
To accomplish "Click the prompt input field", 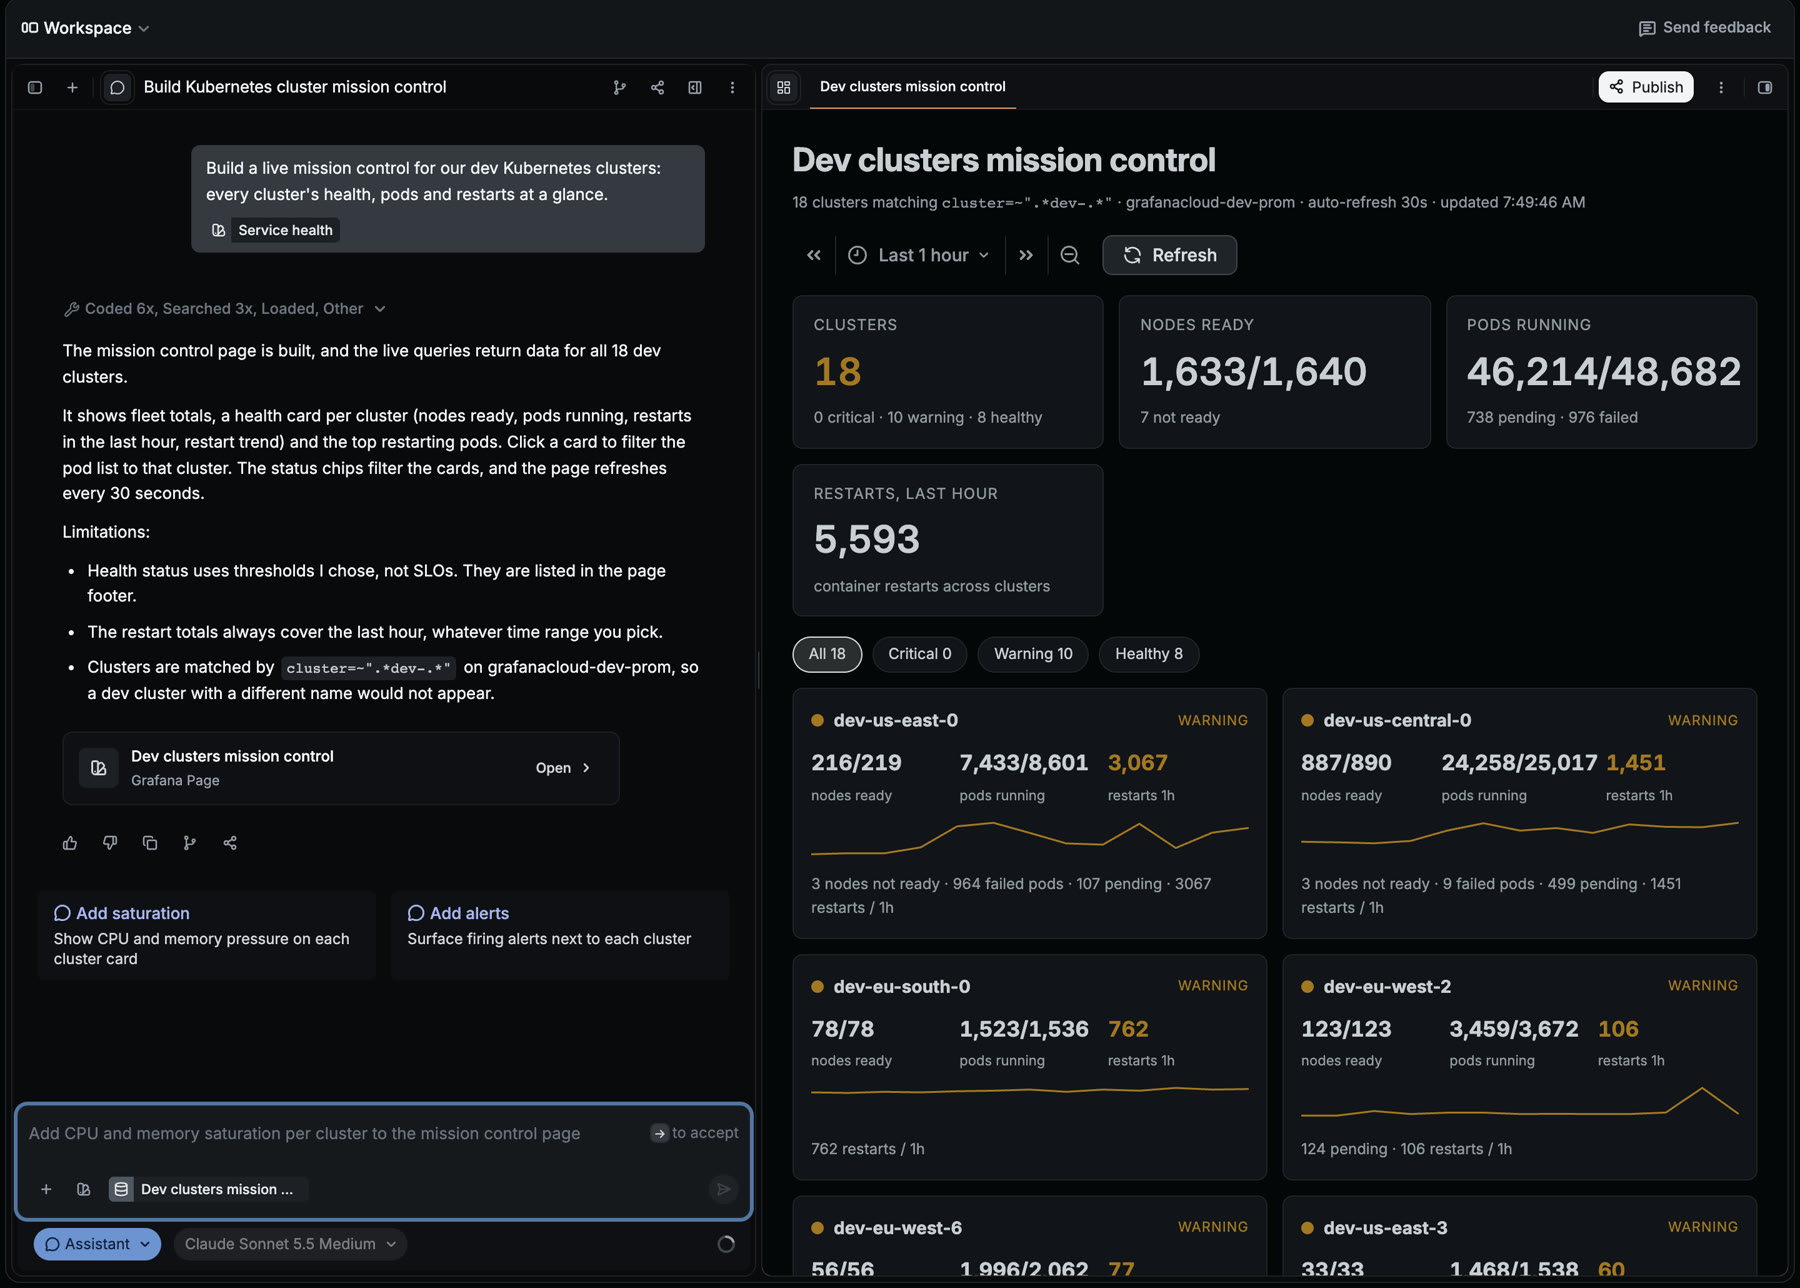I will pyautogui.click(x=335, y=1133).
